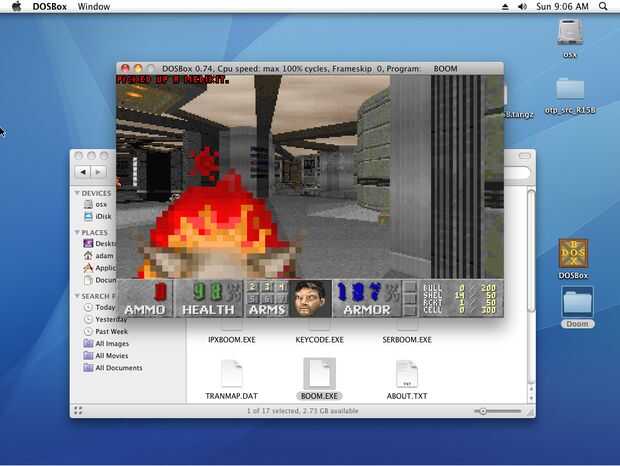
Task: Click the SERBOOM.EXE file name
Action: (407, 340)
